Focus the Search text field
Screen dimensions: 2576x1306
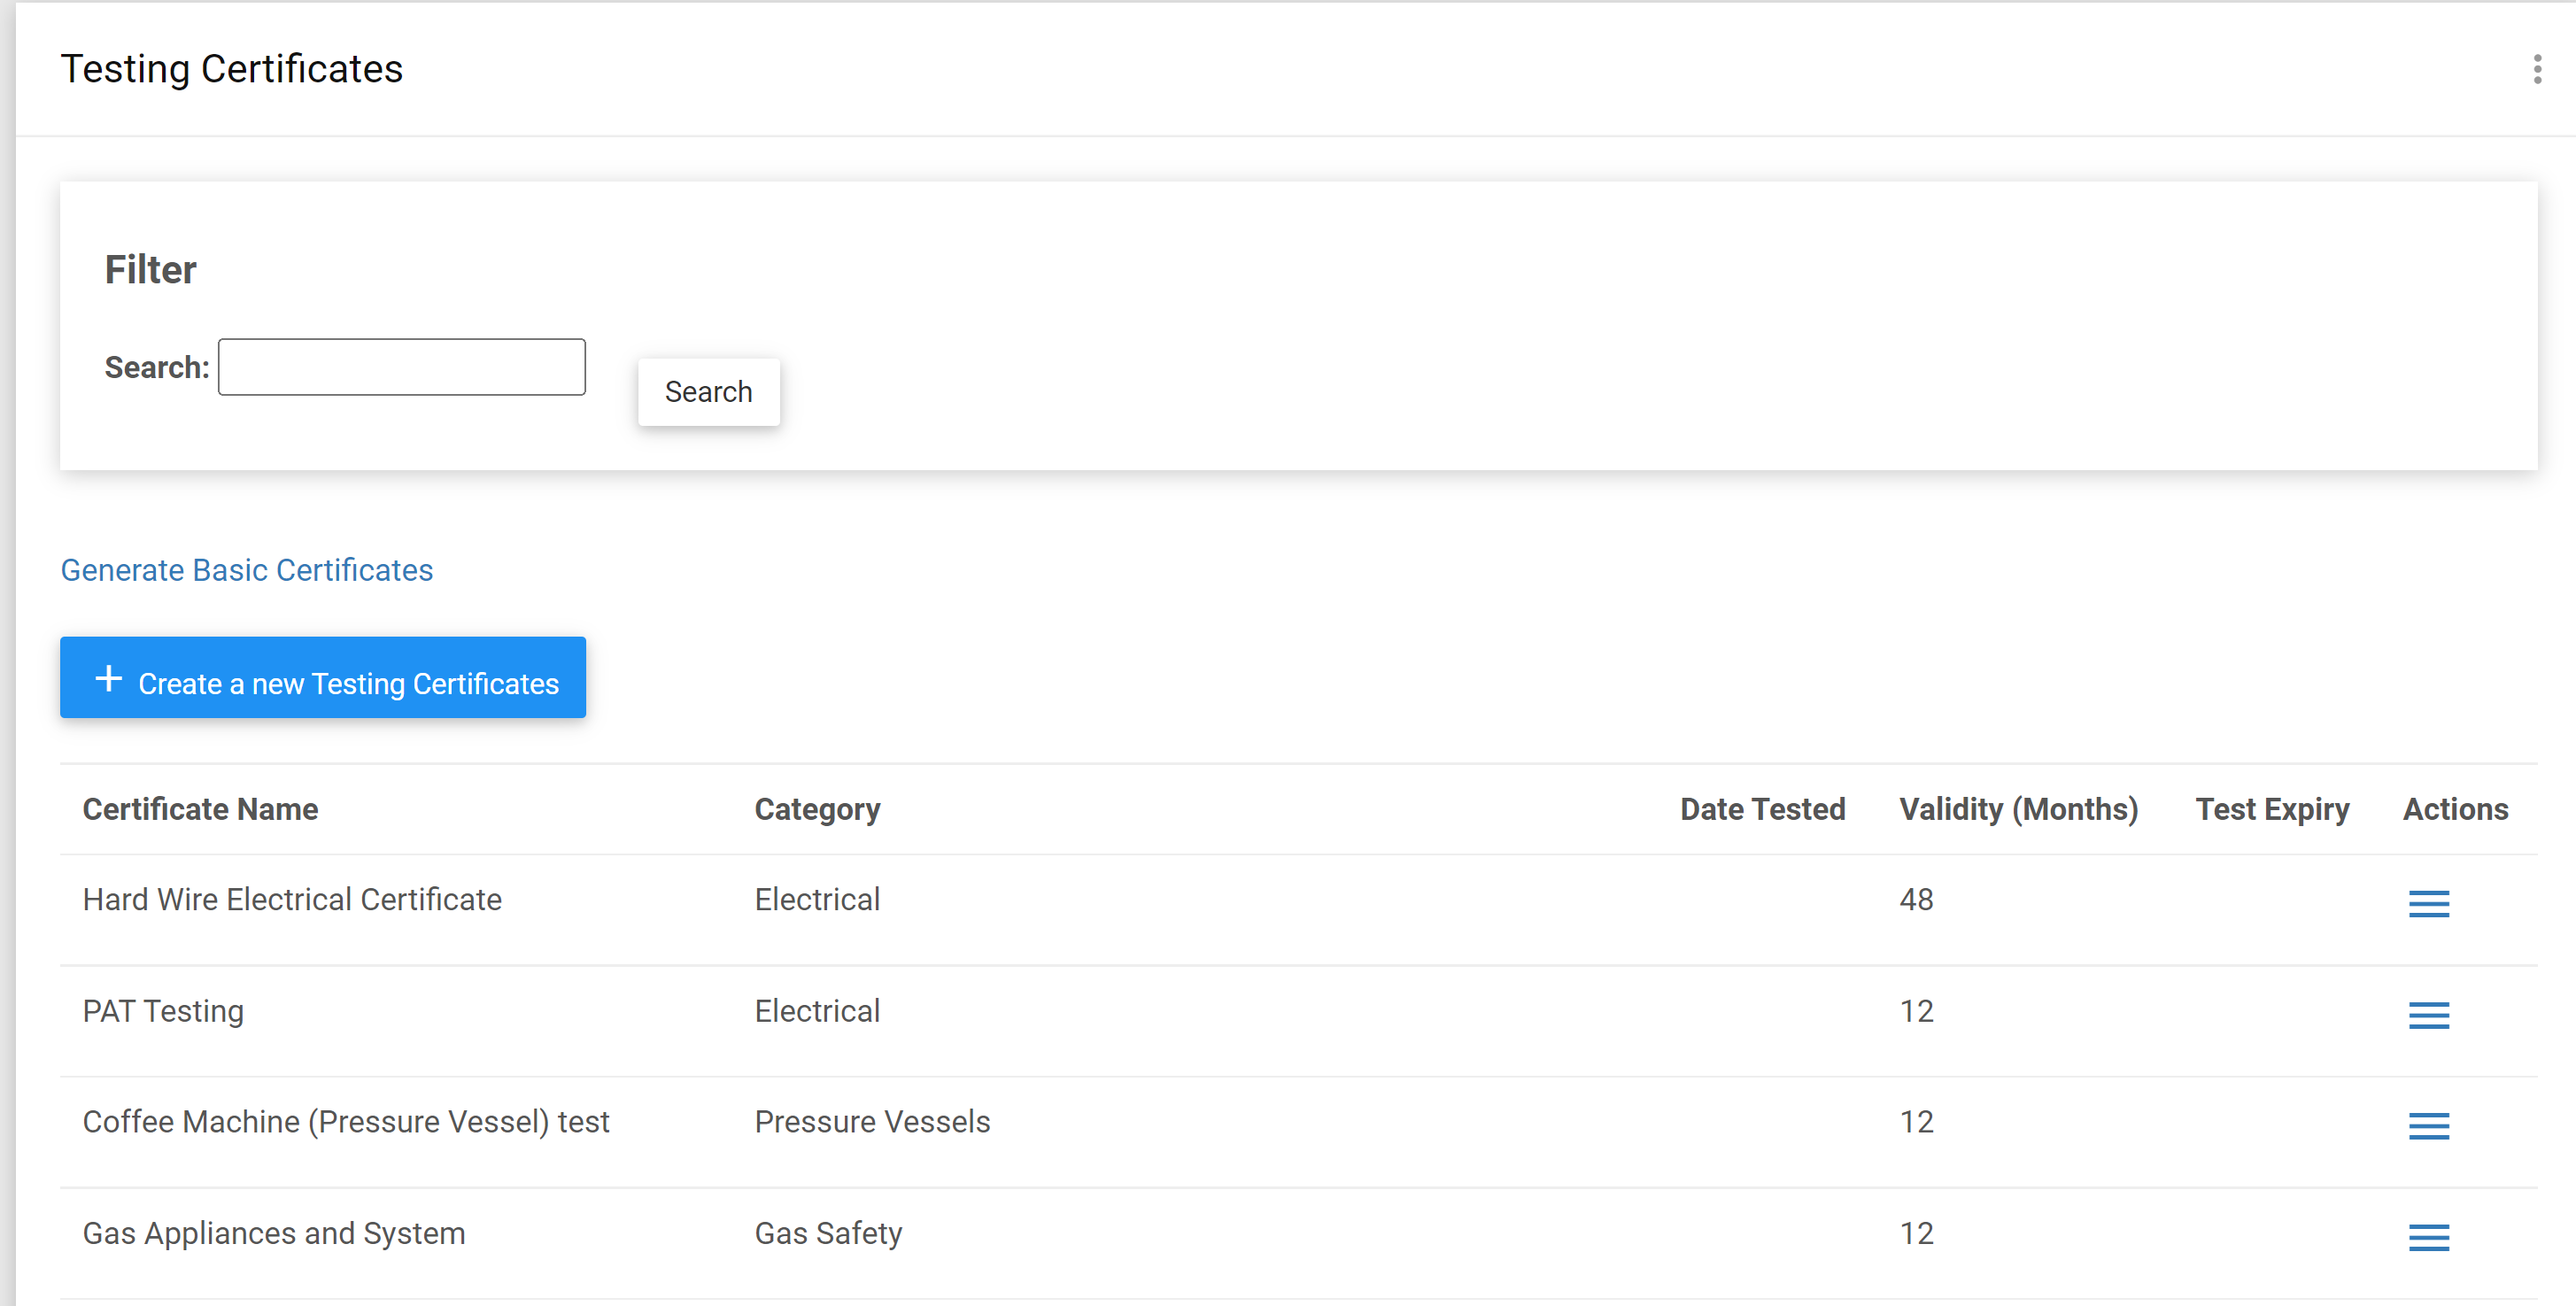(401, 367)
